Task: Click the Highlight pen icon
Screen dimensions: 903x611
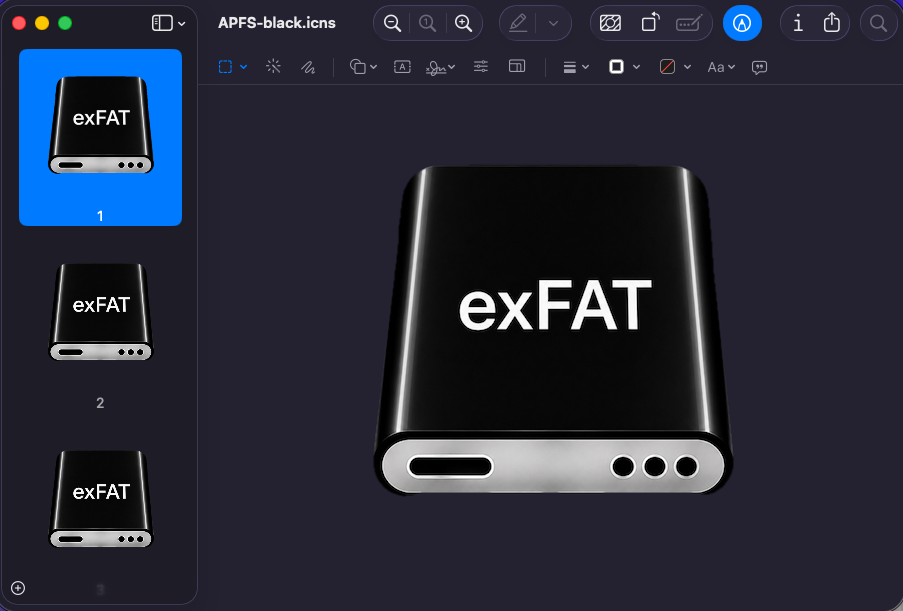Action: pos(518,23)
